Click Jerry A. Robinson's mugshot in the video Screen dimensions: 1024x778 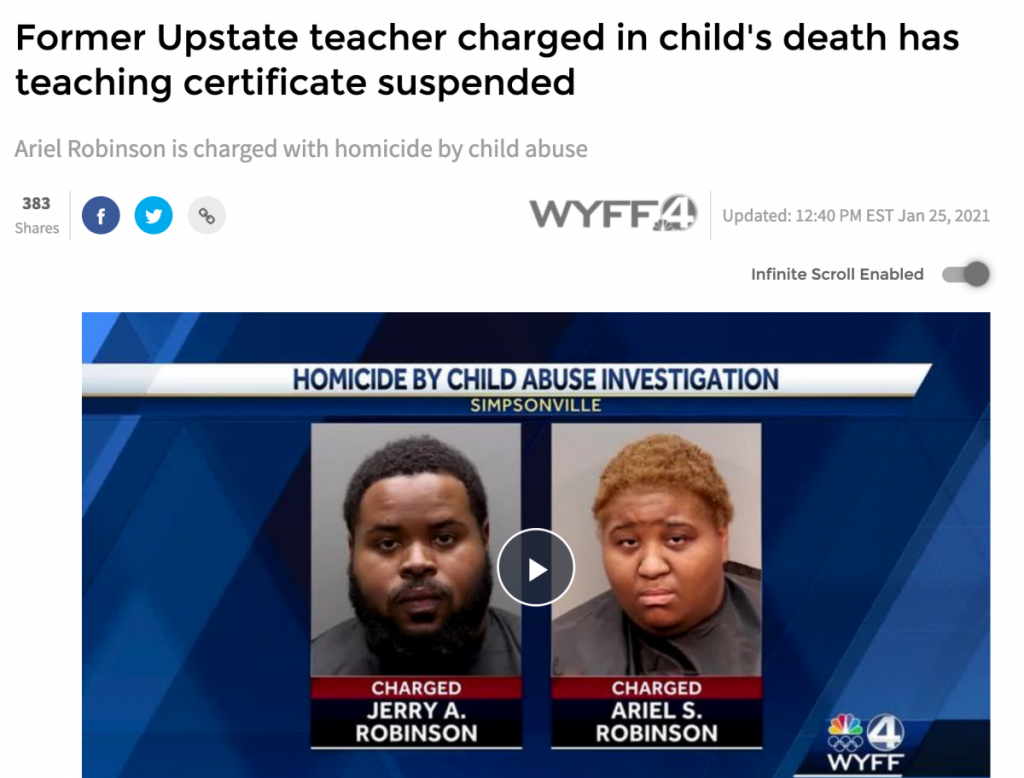[416, 549]
